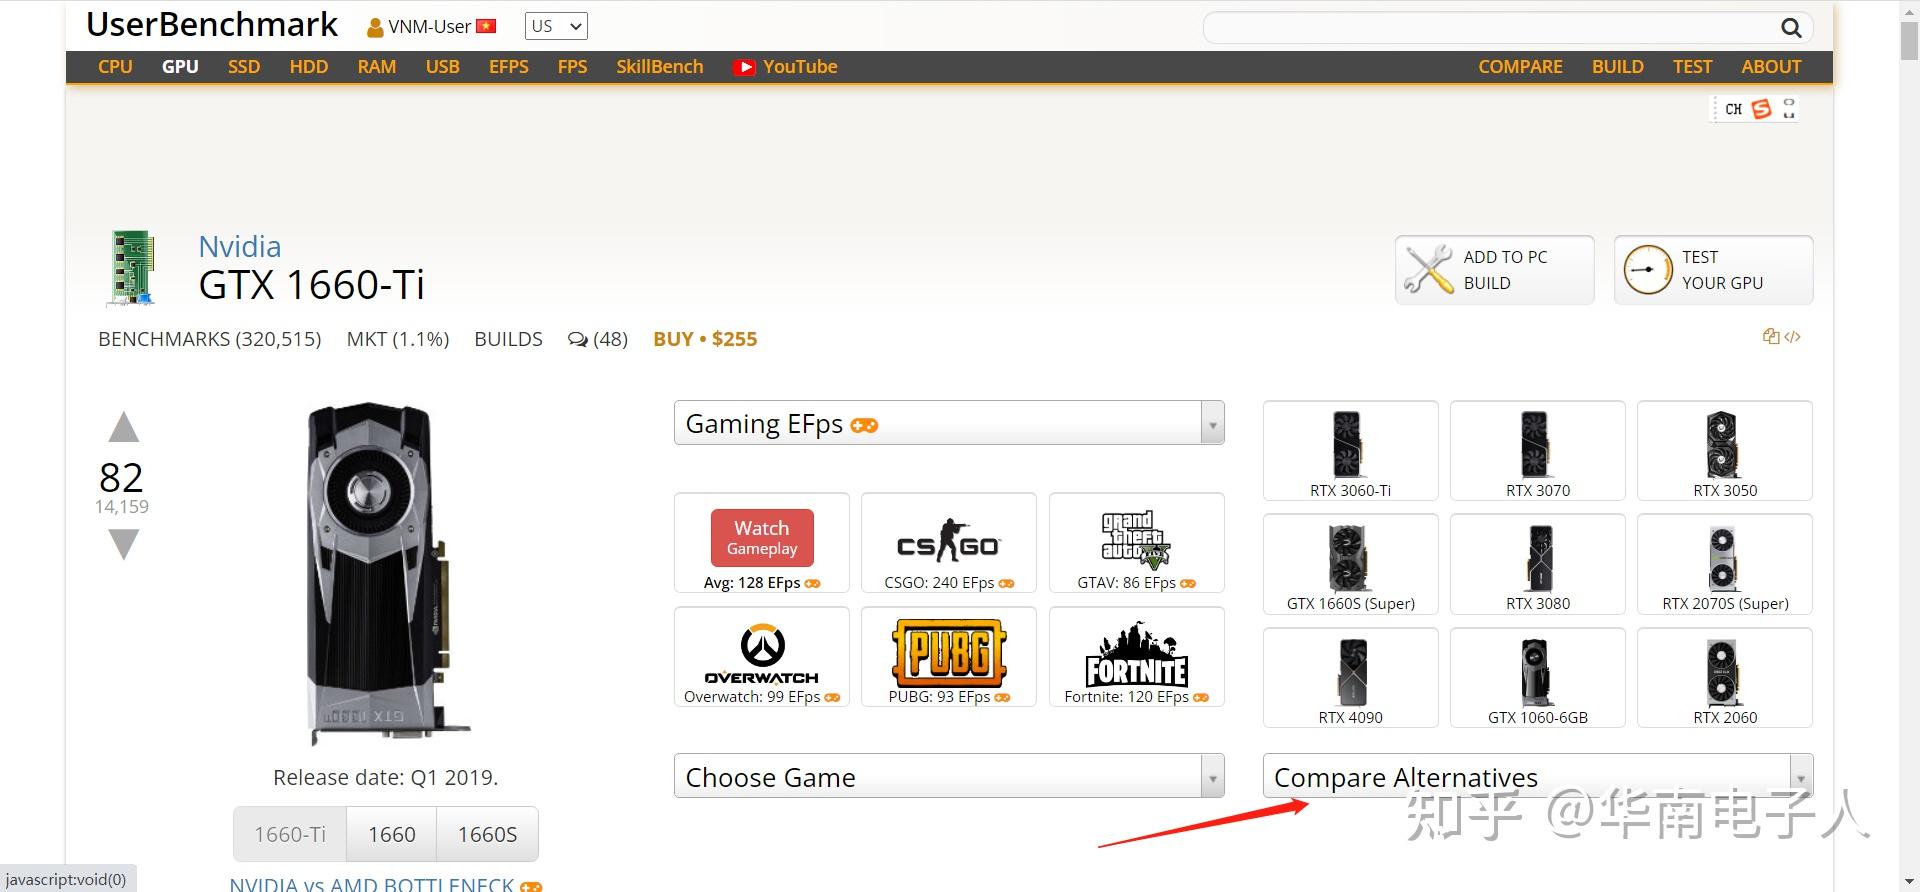
Task: Open the HDD tab
Action: (x=309, y=67)
